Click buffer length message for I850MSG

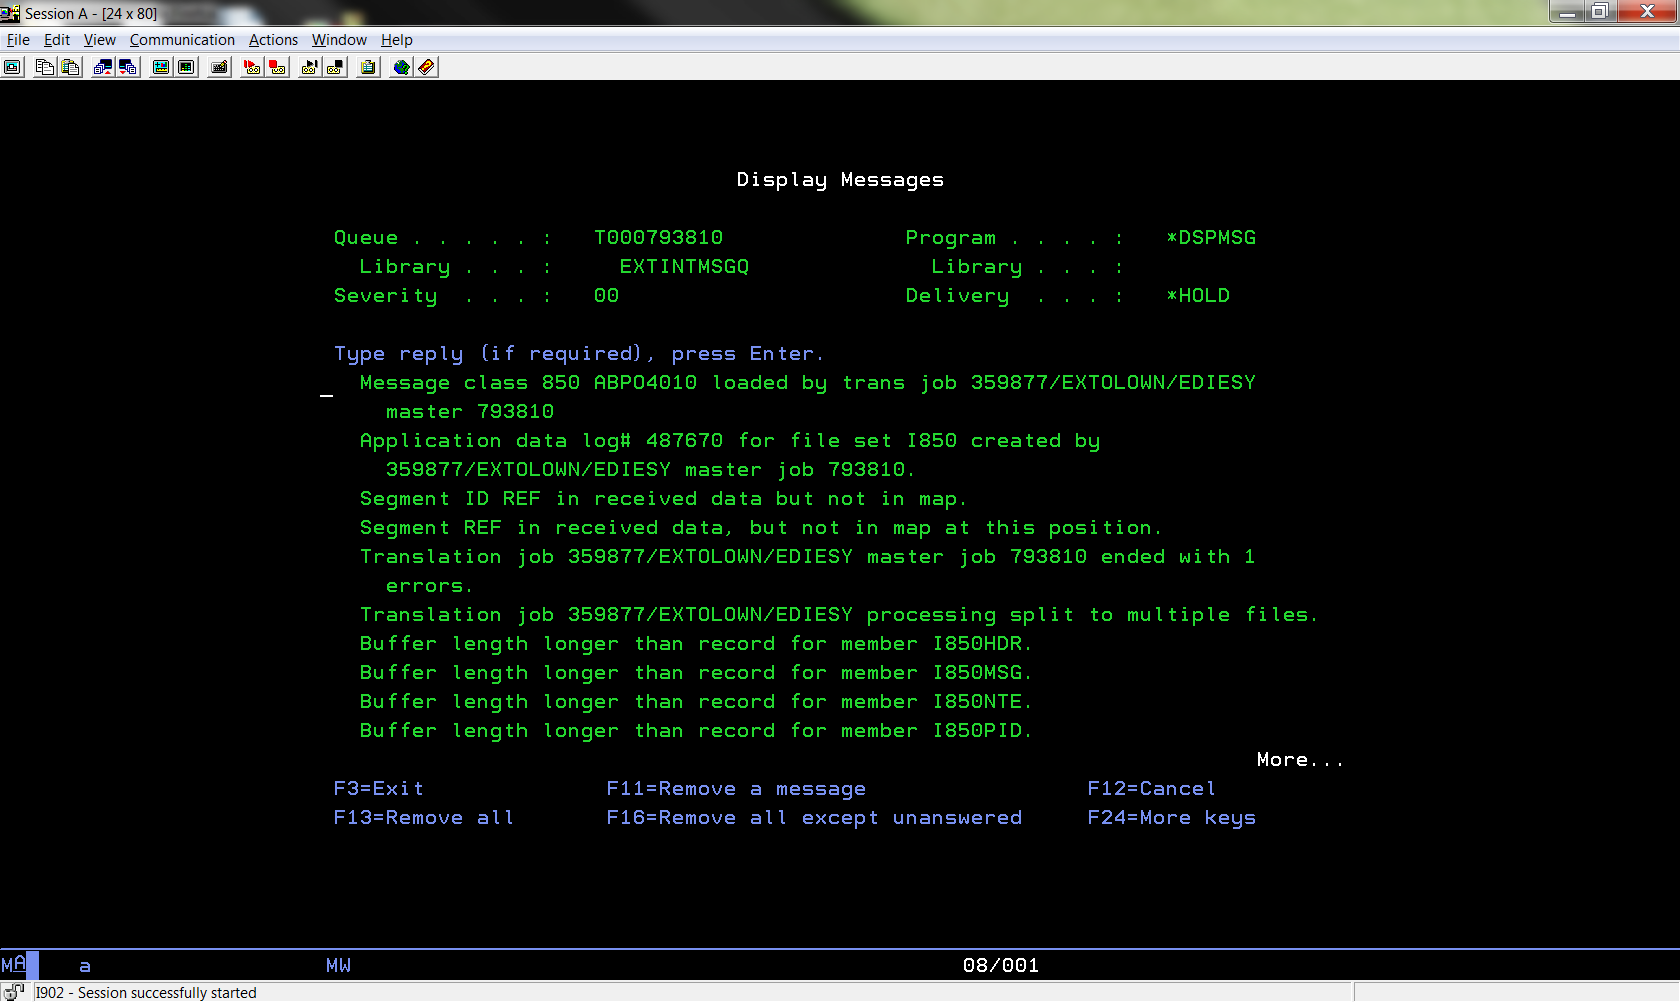[x=695, y=672]
